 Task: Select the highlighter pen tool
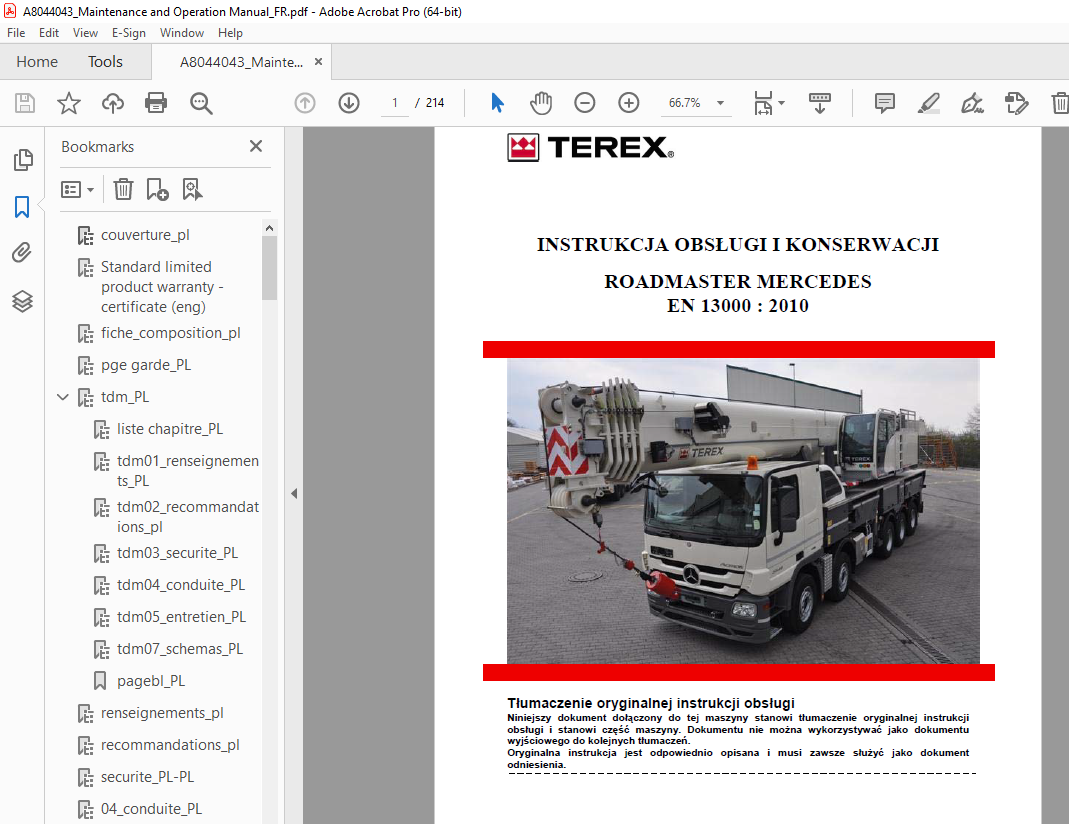point(929,103)
